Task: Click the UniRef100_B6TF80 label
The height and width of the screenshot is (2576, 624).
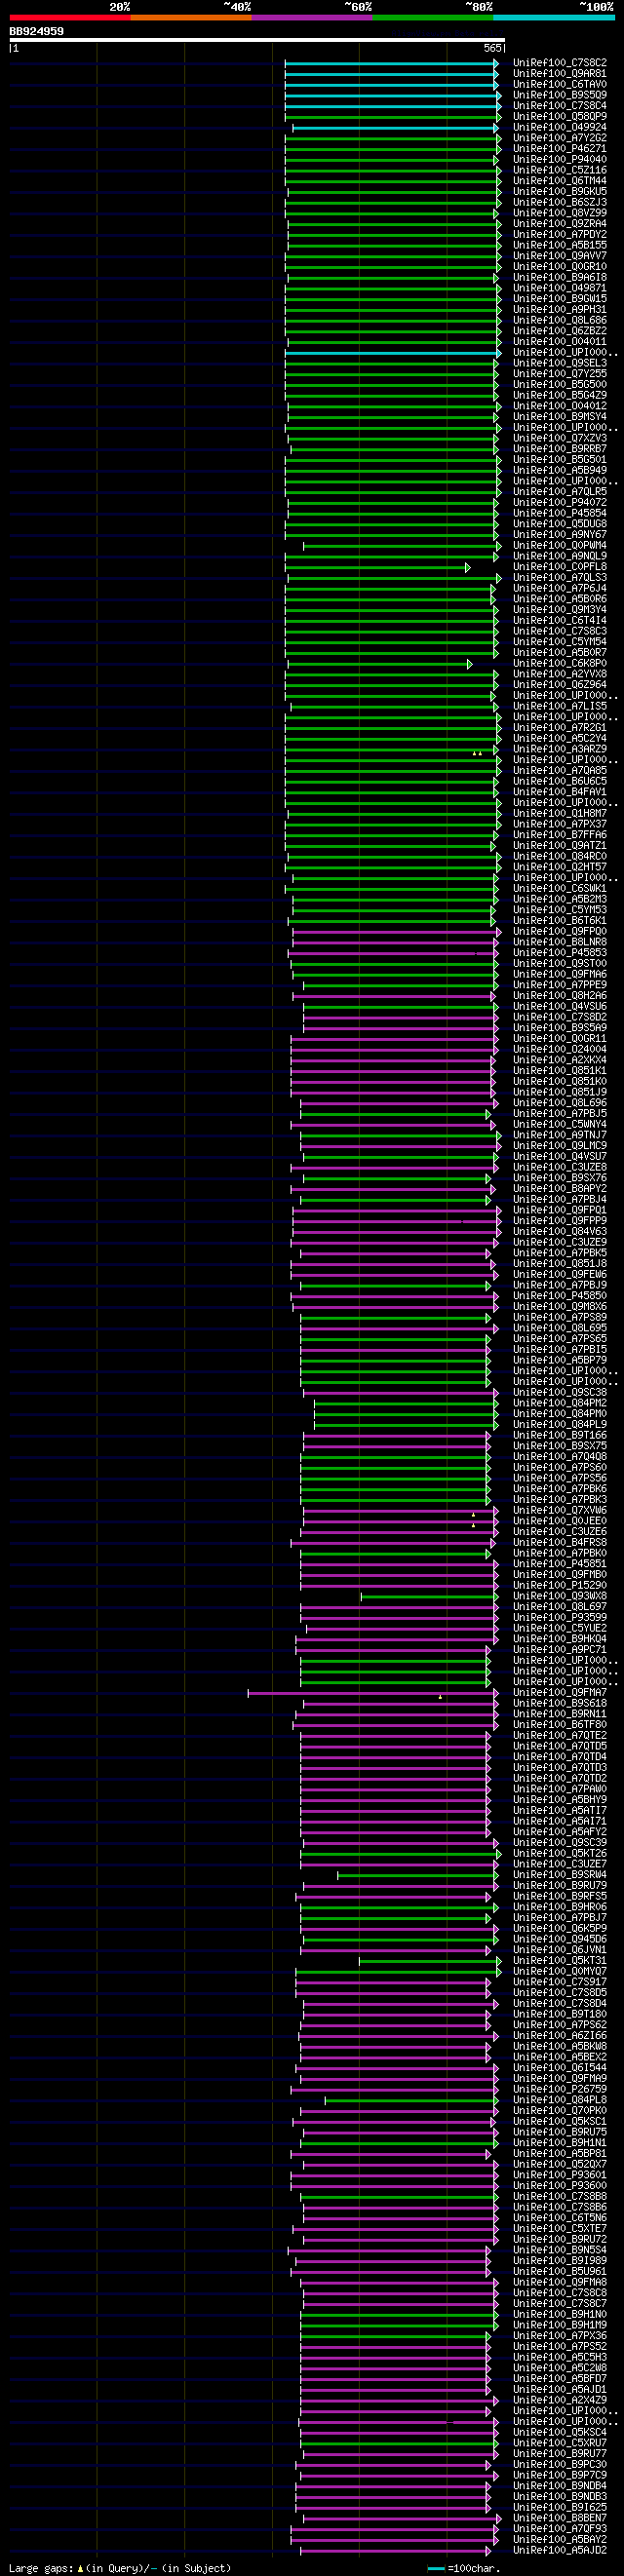Action: [x=560, y=1724]
